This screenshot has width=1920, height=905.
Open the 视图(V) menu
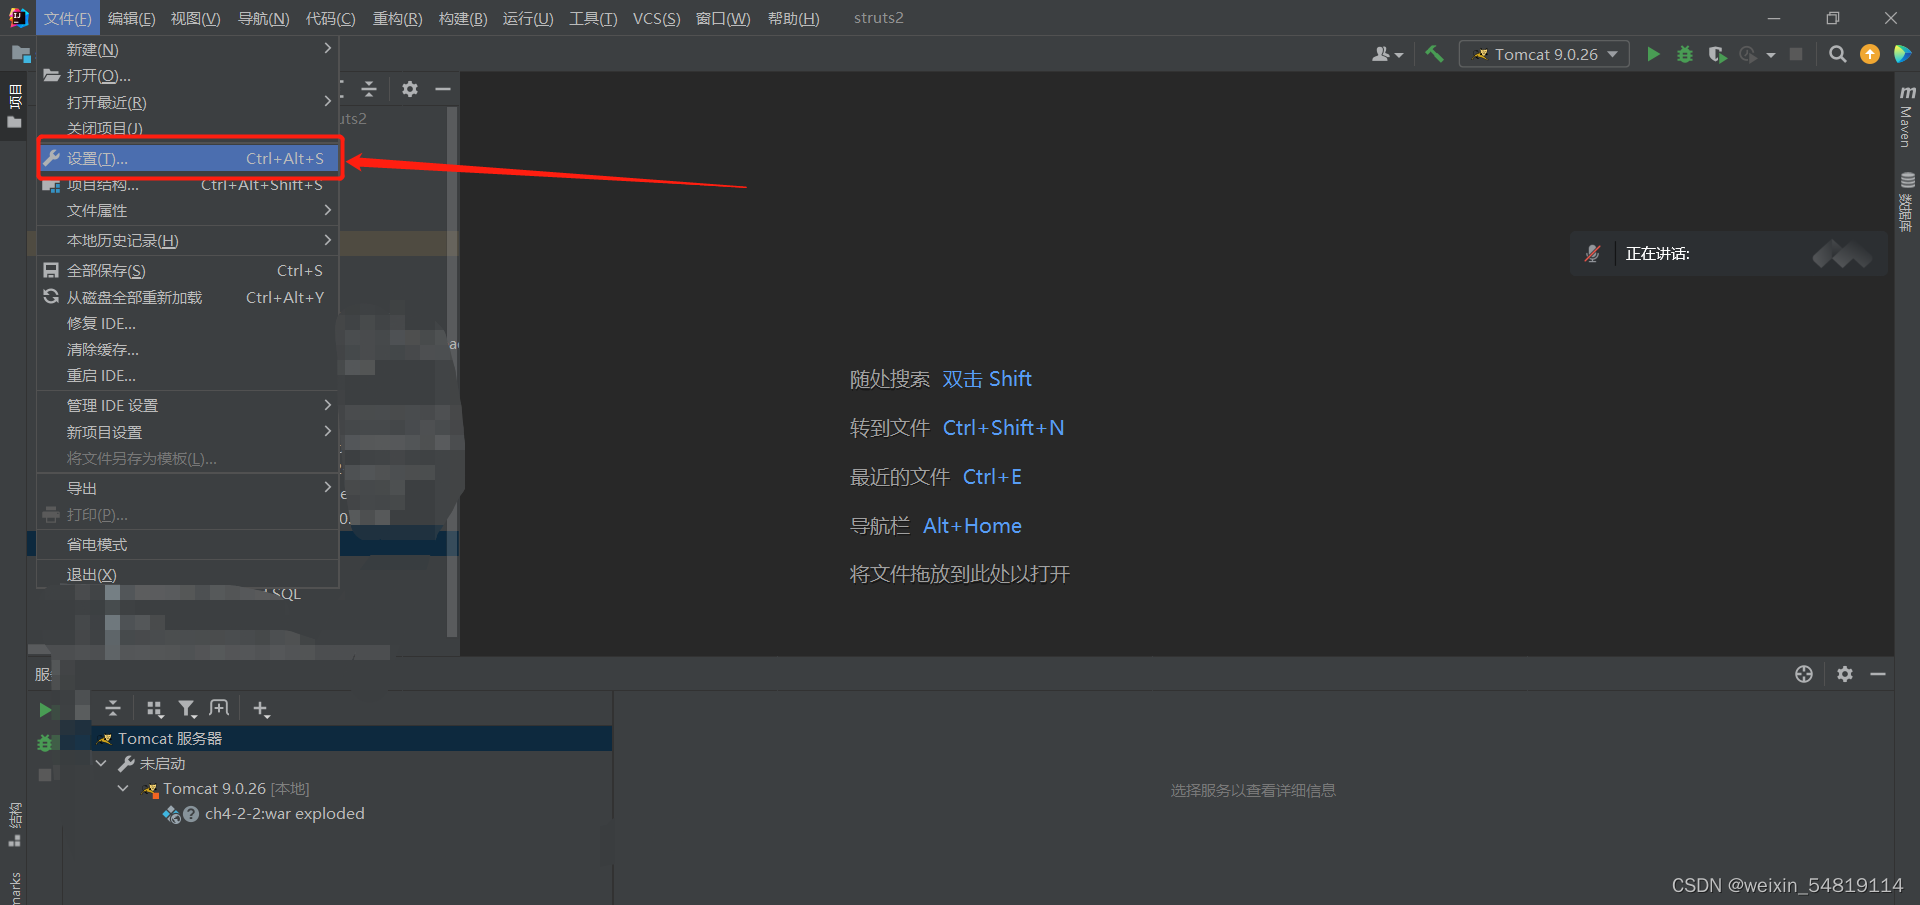pos(195,18)
